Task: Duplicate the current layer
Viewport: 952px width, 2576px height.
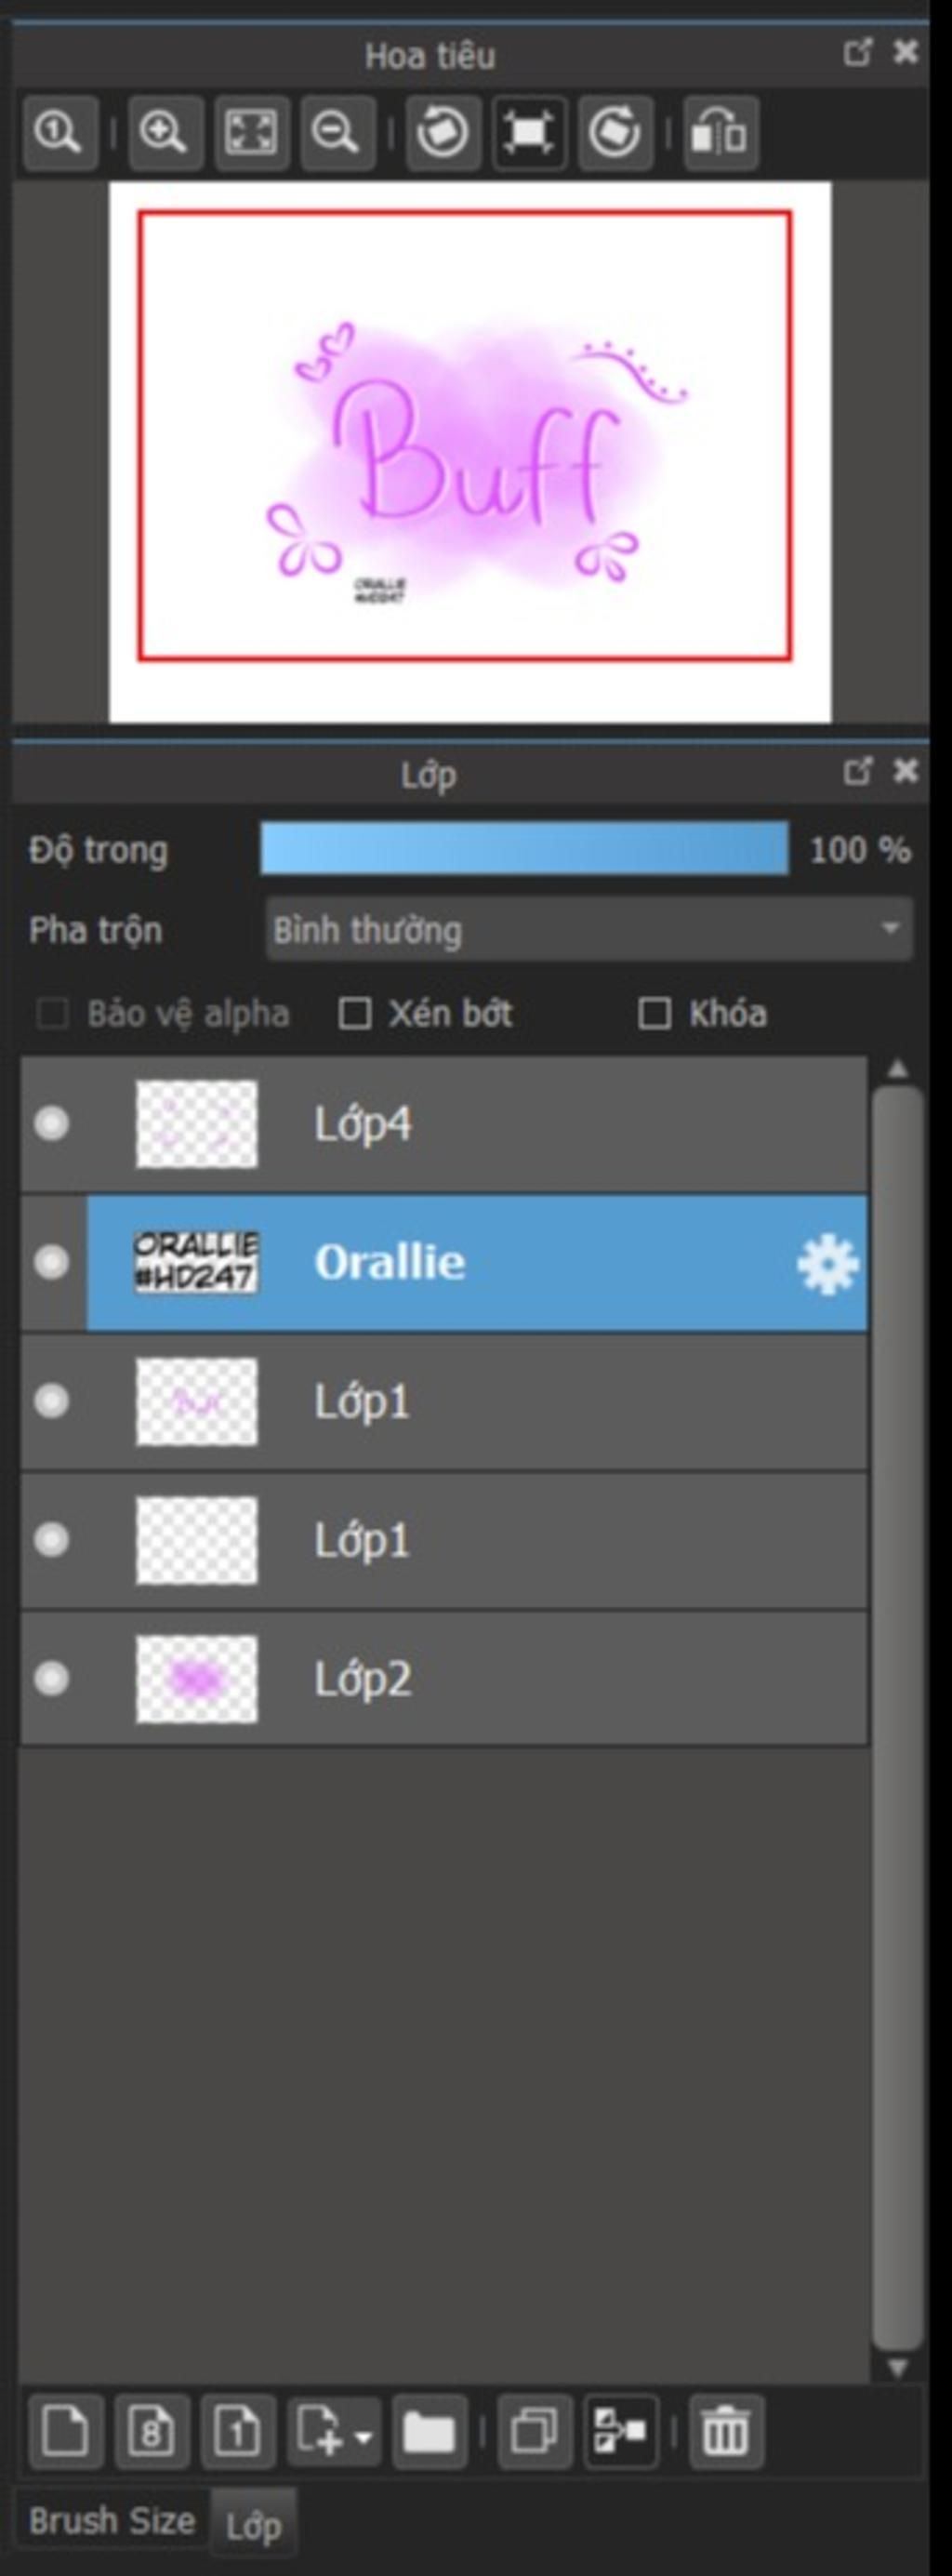Action: (534, 2431)
